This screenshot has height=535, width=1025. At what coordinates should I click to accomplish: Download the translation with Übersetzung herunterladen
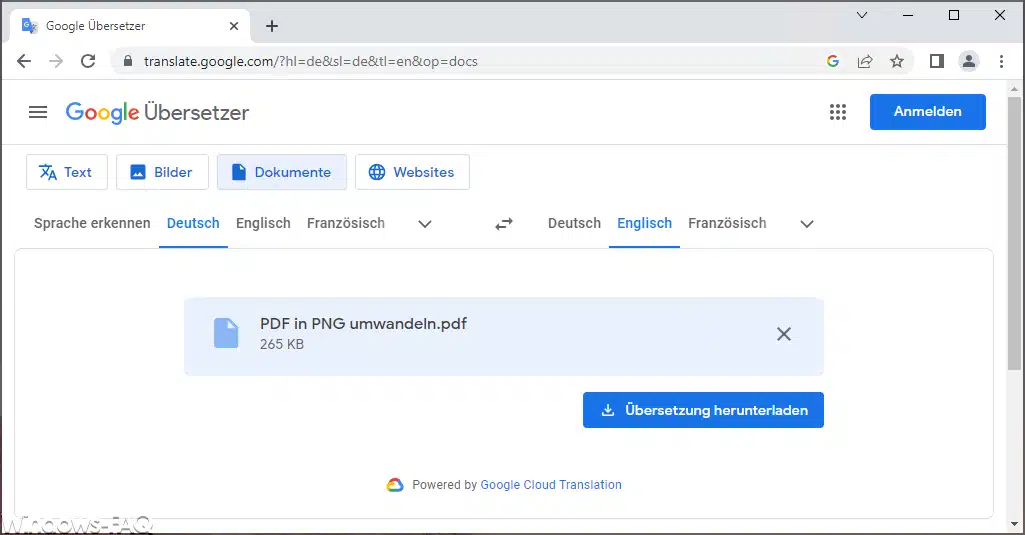click(703, 410)
